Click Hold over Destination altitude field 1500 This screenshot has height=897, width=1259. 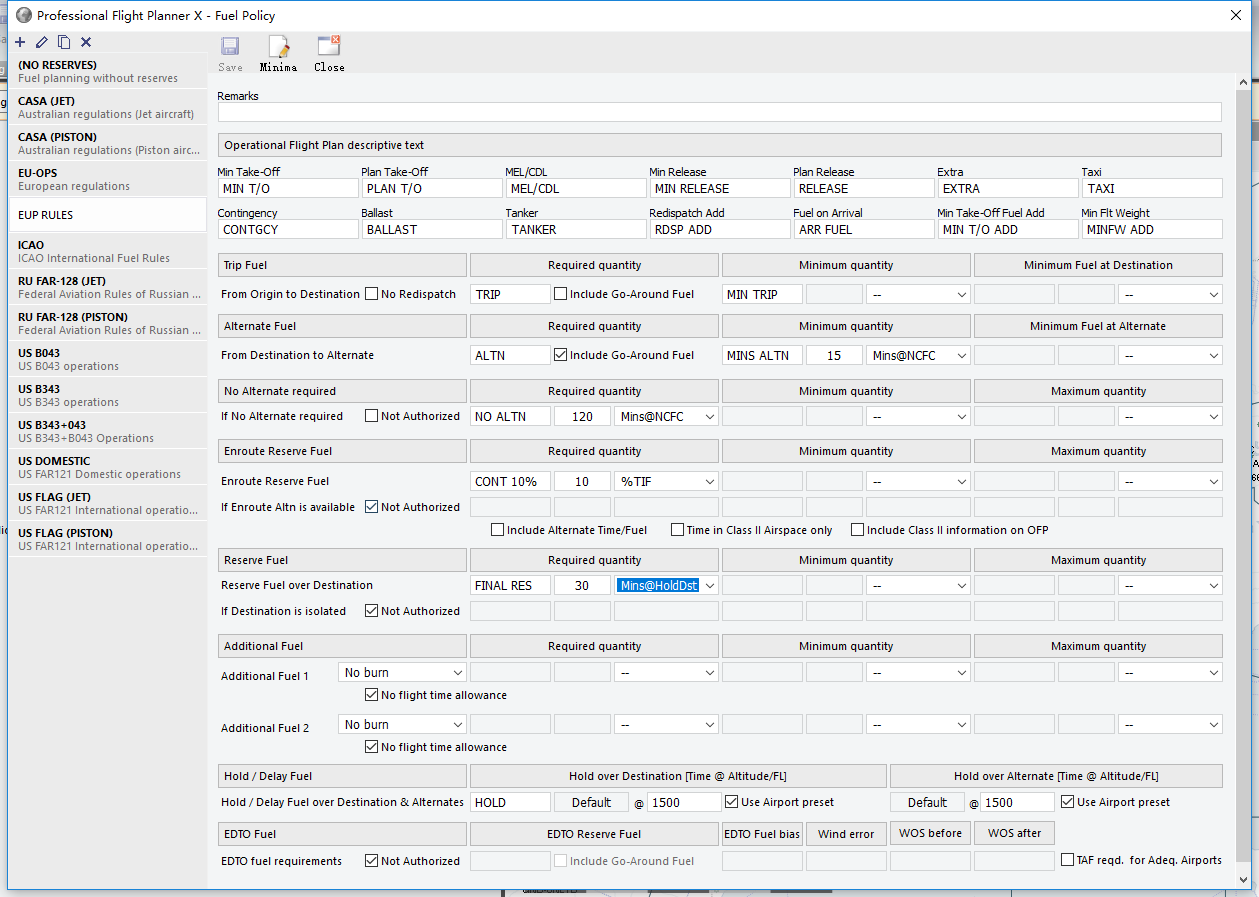[684, 802]
